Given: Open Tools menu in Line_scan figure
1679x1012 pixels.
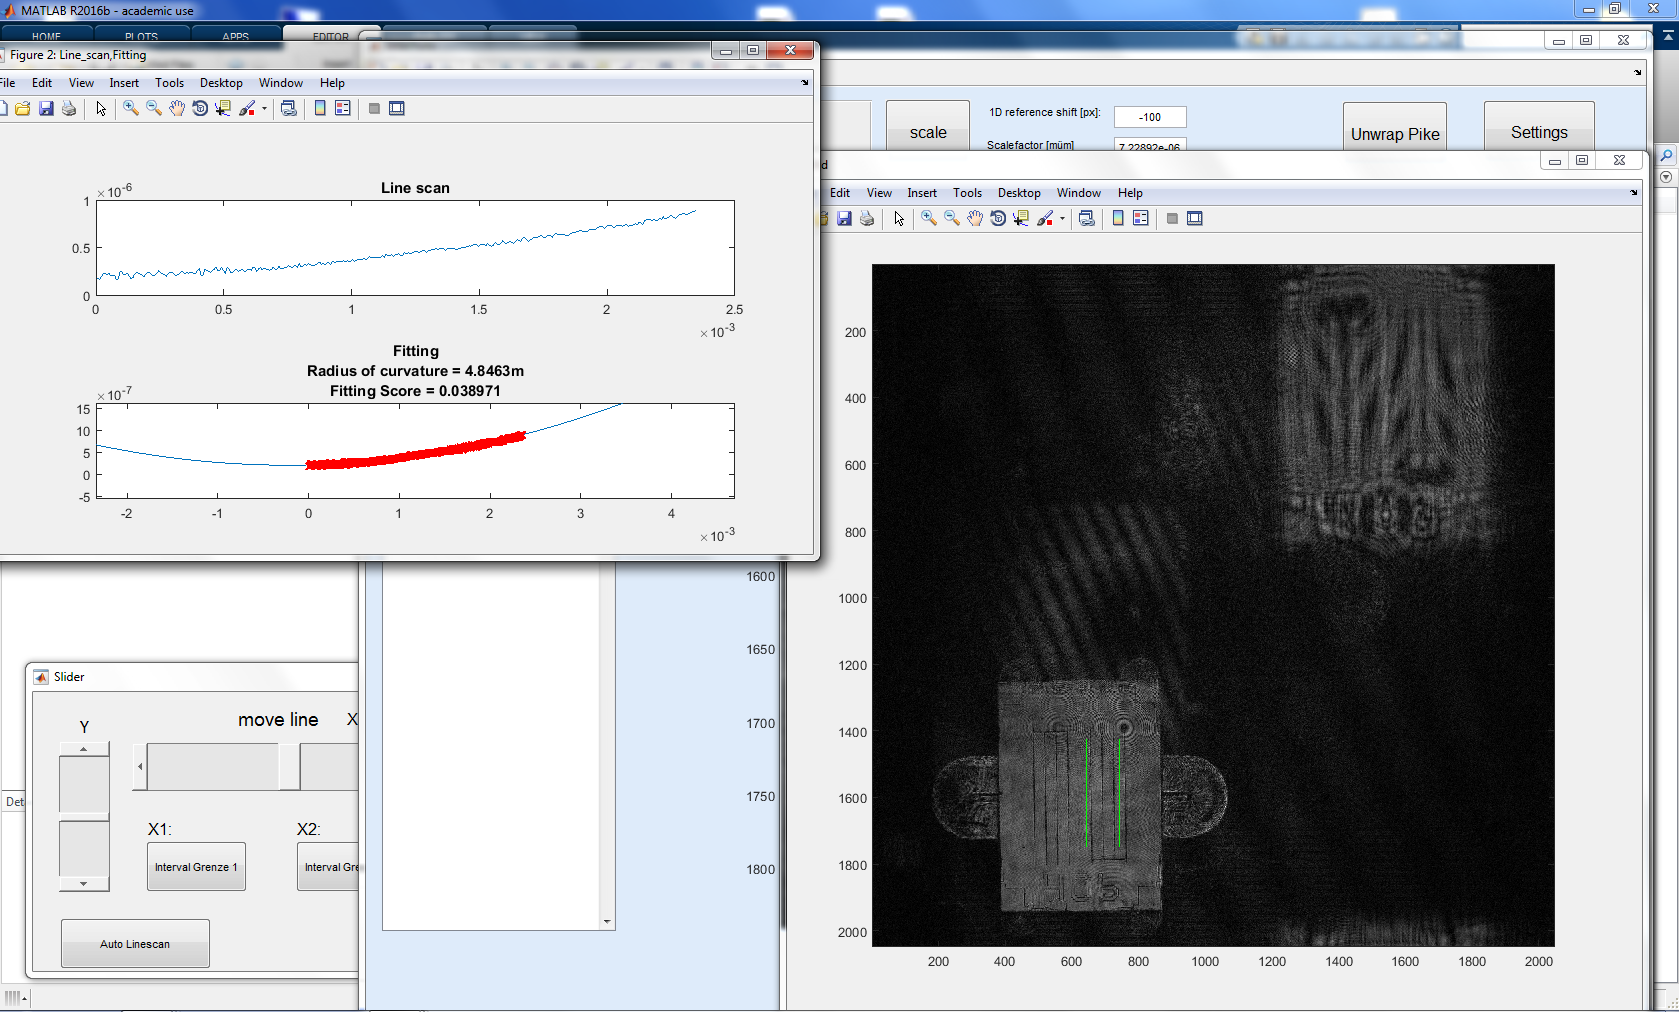Looking at the screenshot, I should coord(169,83).
